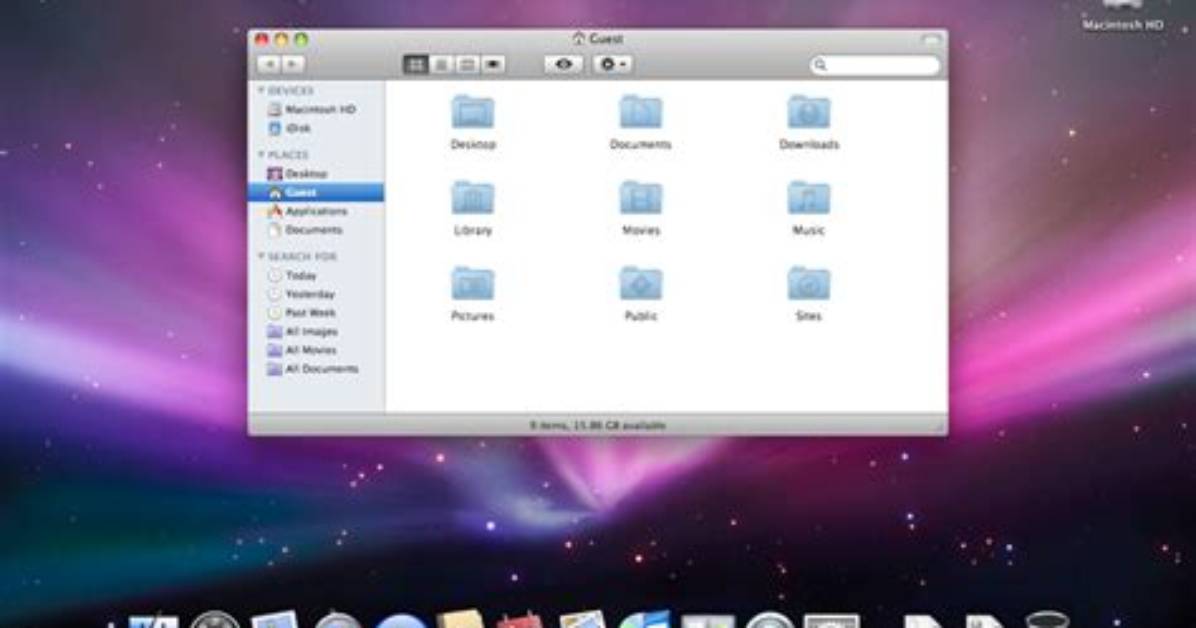The height and width of the screenshot is (628, 1196).
Task: Switch to column view
Action: click(467, 65)
